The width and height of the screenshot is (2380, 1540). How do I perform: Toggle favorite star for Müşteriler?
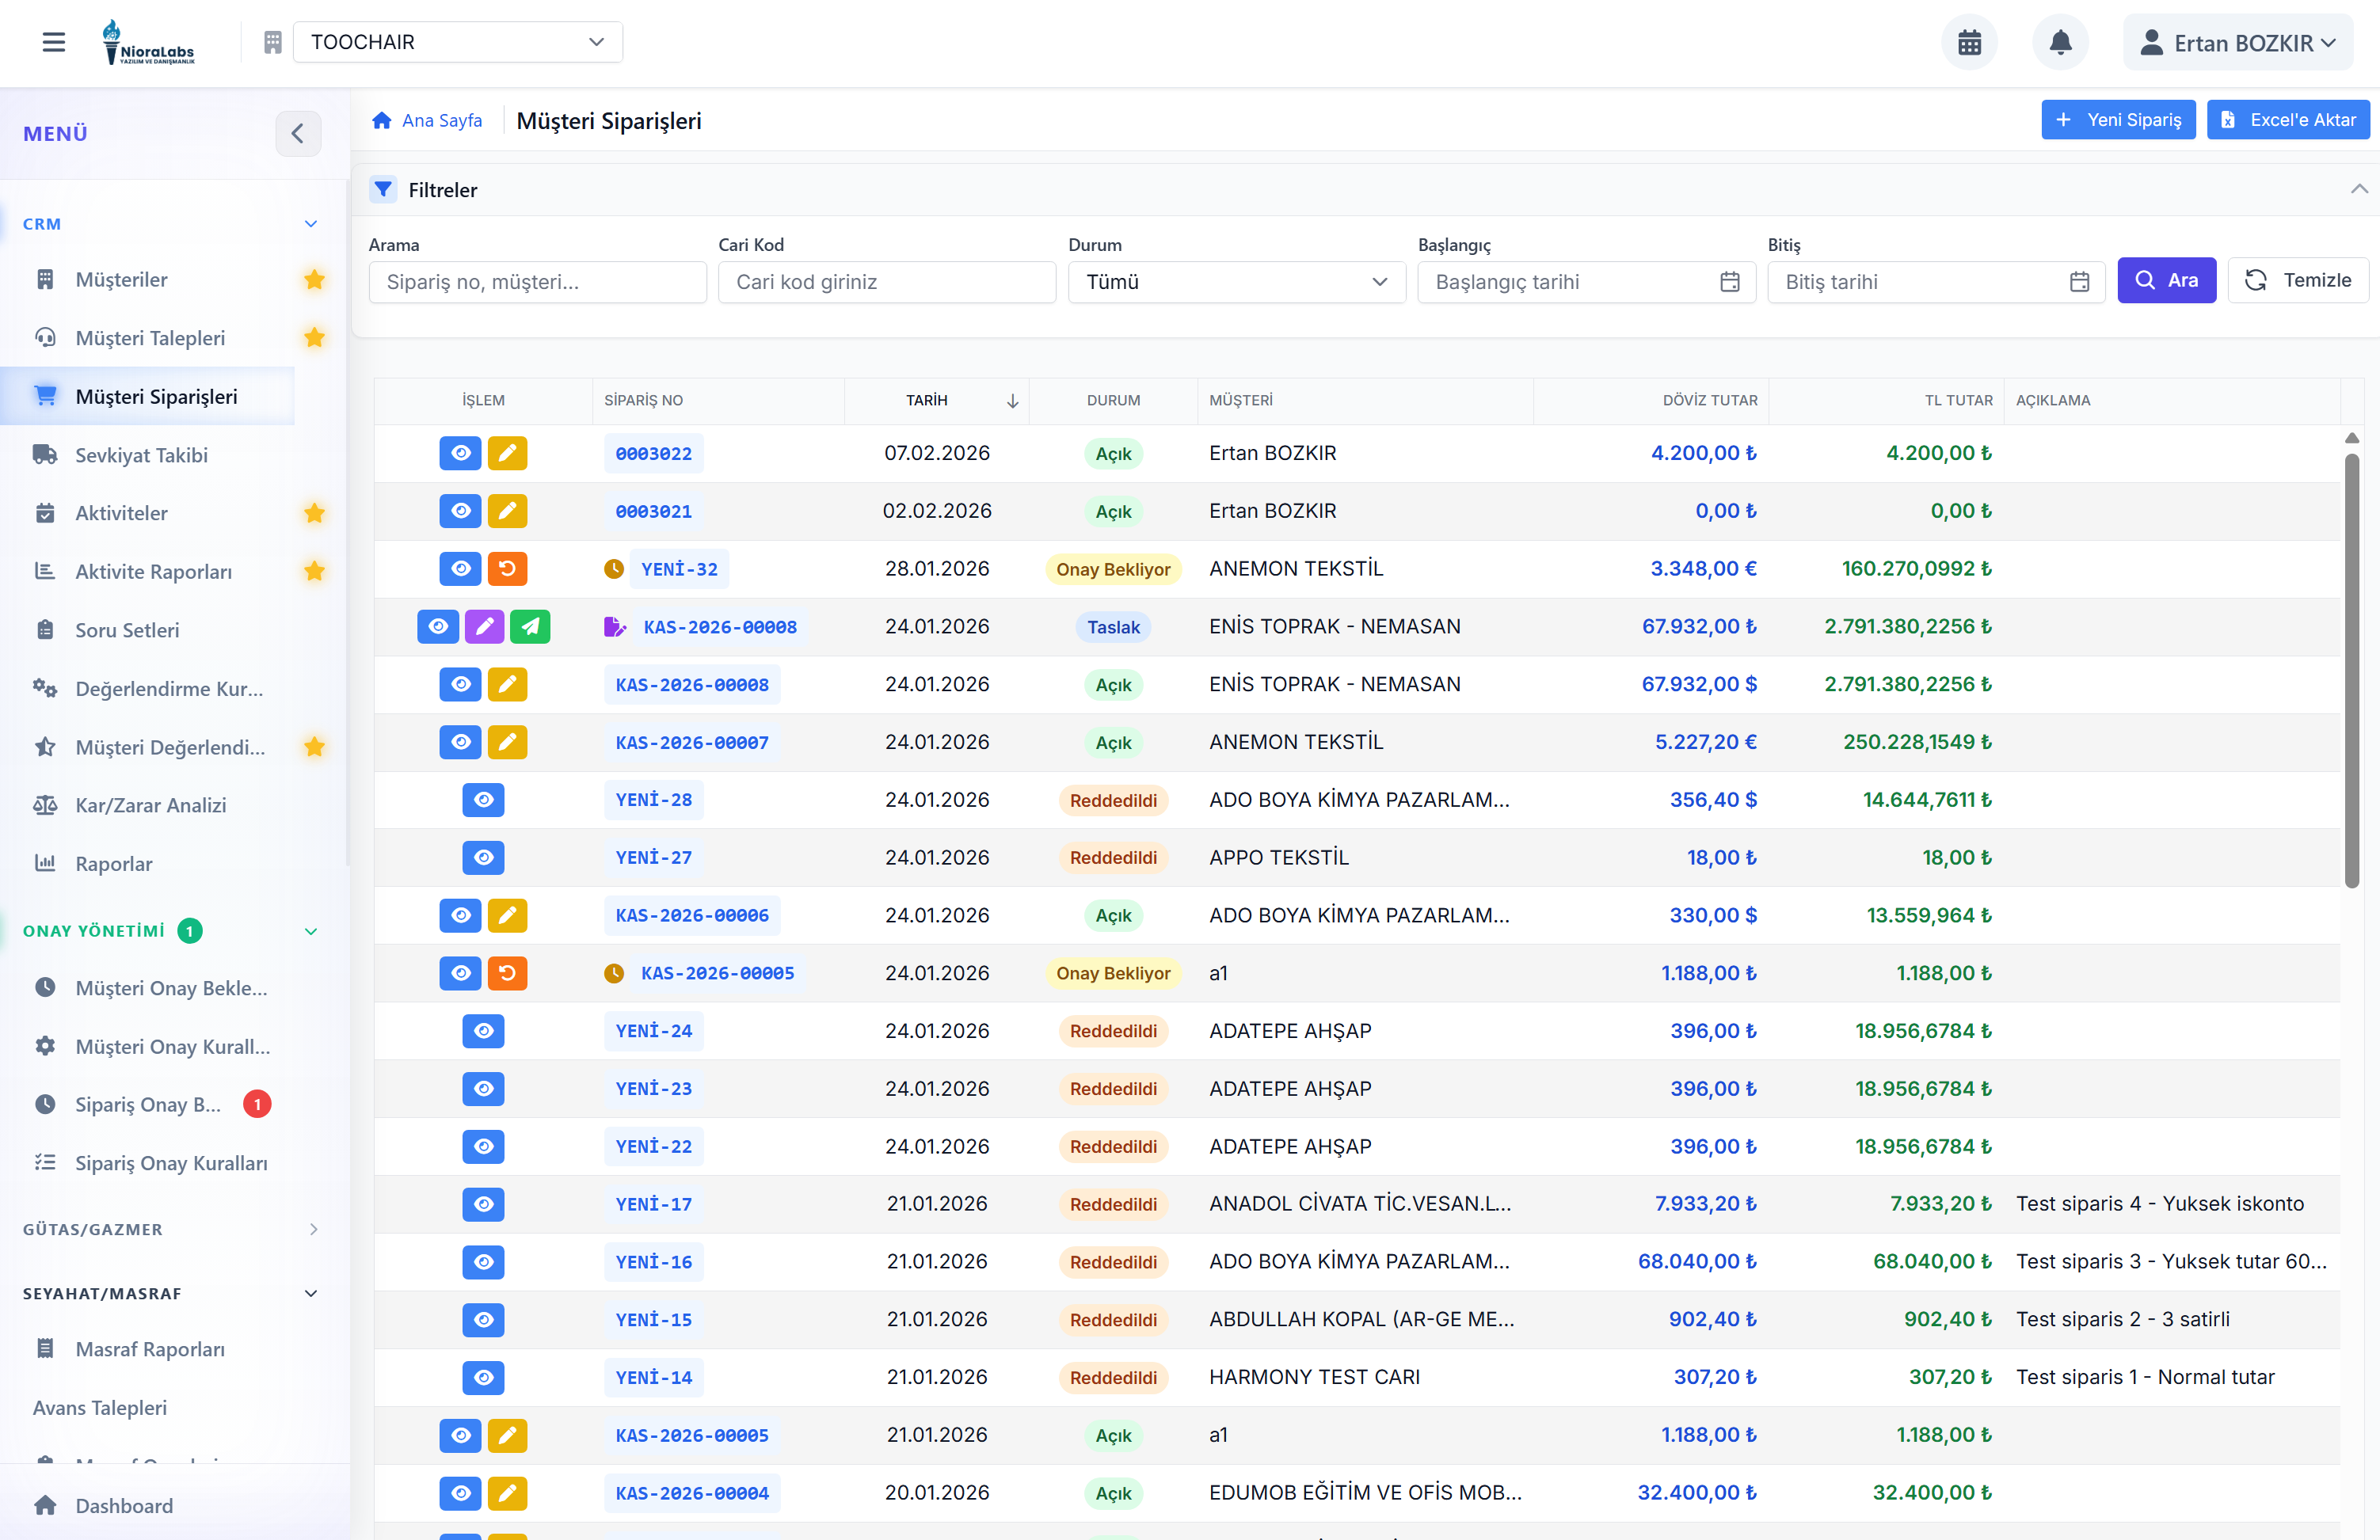314,280
